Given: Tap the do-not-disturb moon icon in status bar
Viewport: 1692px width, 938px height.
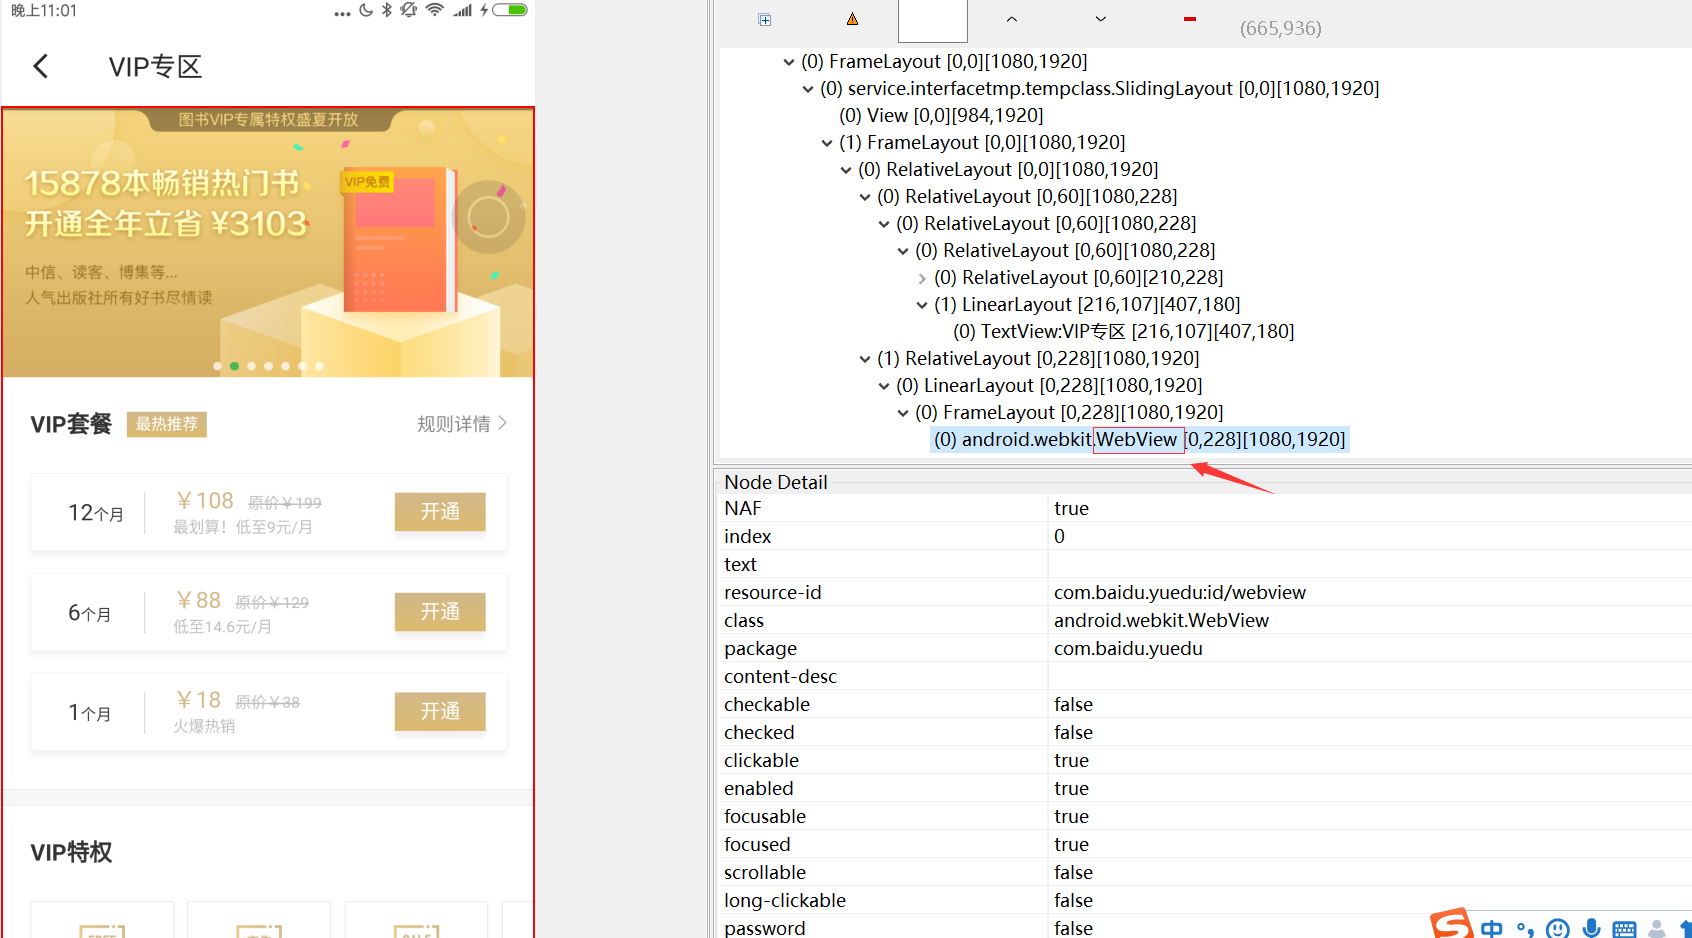Looking at the screenshot, I should (x=366, y=10).
